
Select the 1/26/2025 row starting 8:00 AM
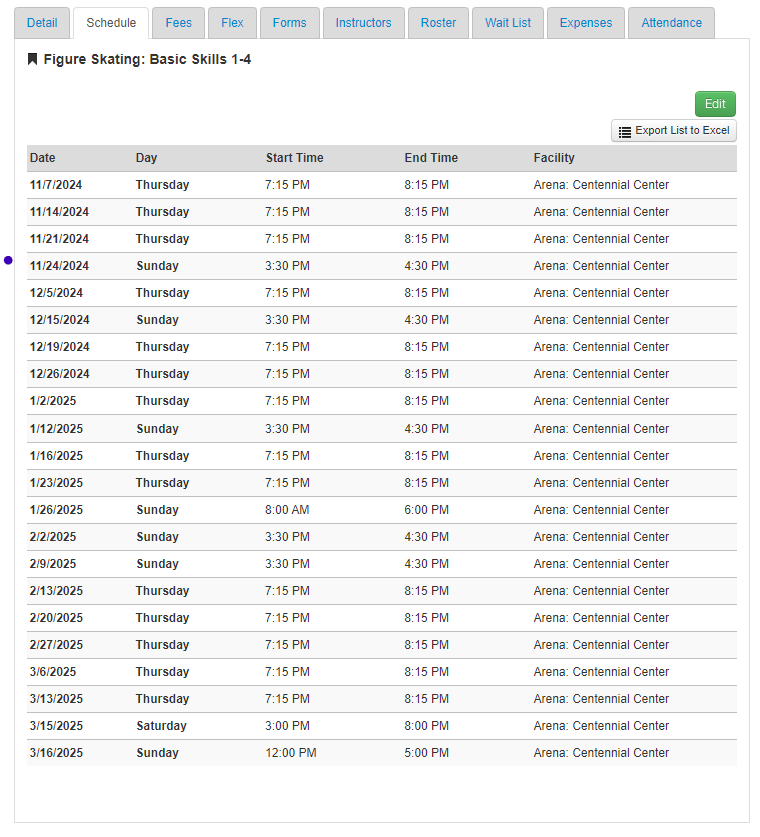pos(381,510)
